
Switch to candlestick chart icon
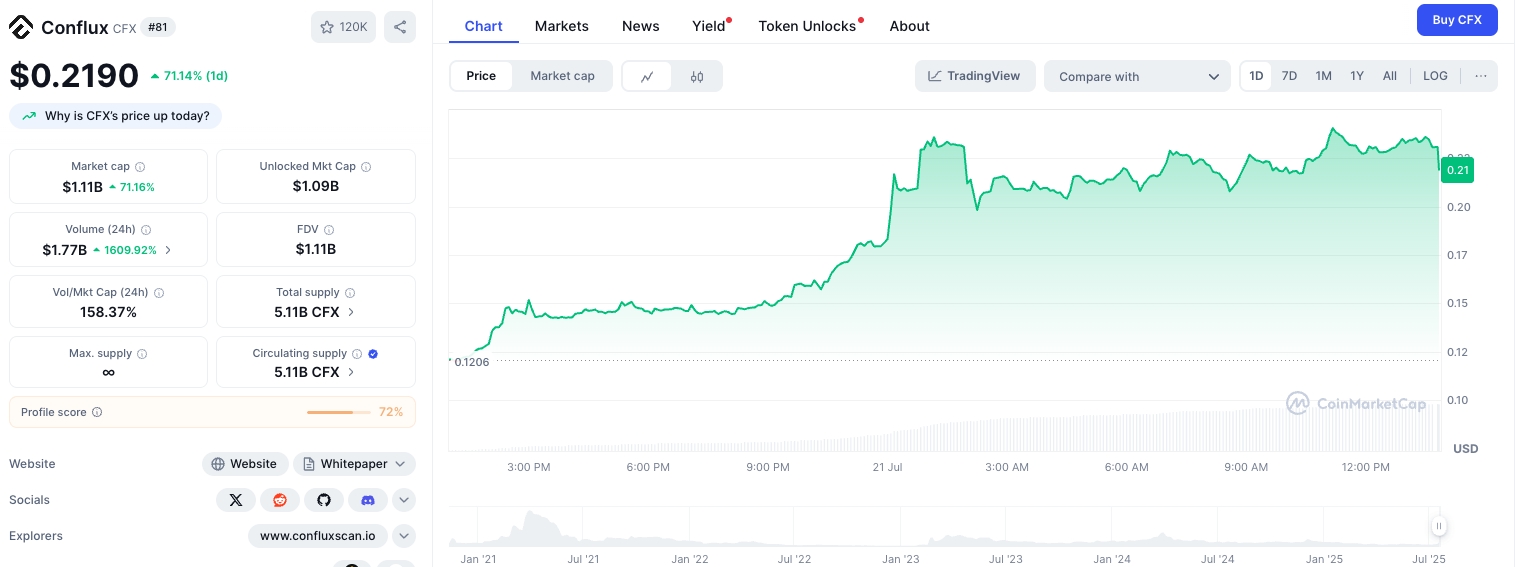click(x=697, y=76)
